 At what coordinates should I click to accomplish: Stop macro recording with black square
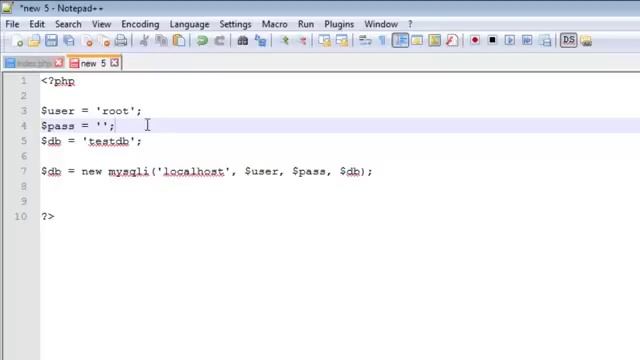(x=492, y=40)
